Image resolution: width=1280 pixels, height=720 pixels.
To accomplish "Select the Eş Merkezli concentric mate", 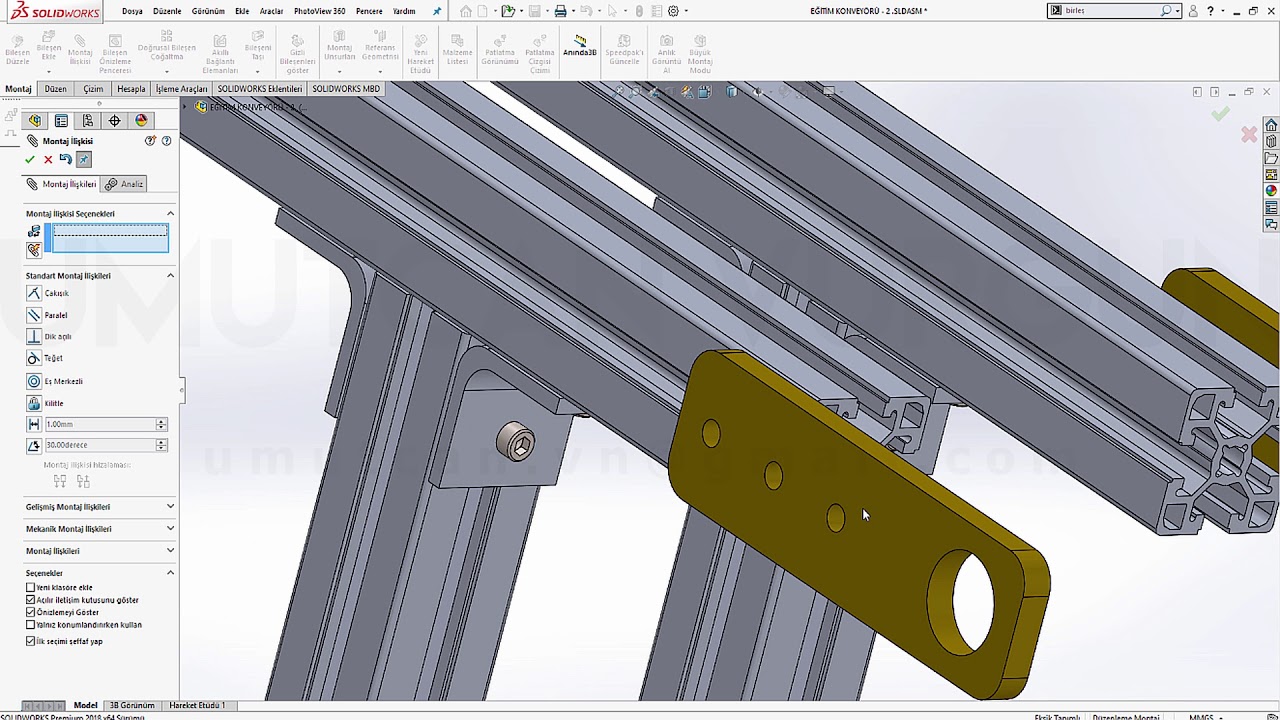I will [34, 381].
